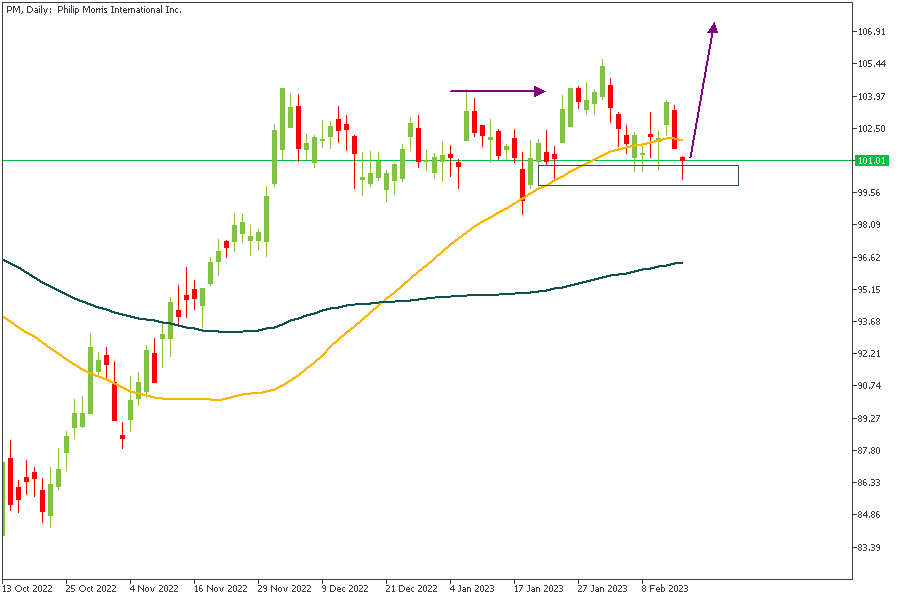This screenshot has width=900, height=600.
Task: Click the 83.39 price axis label
Action: (872, 548)
